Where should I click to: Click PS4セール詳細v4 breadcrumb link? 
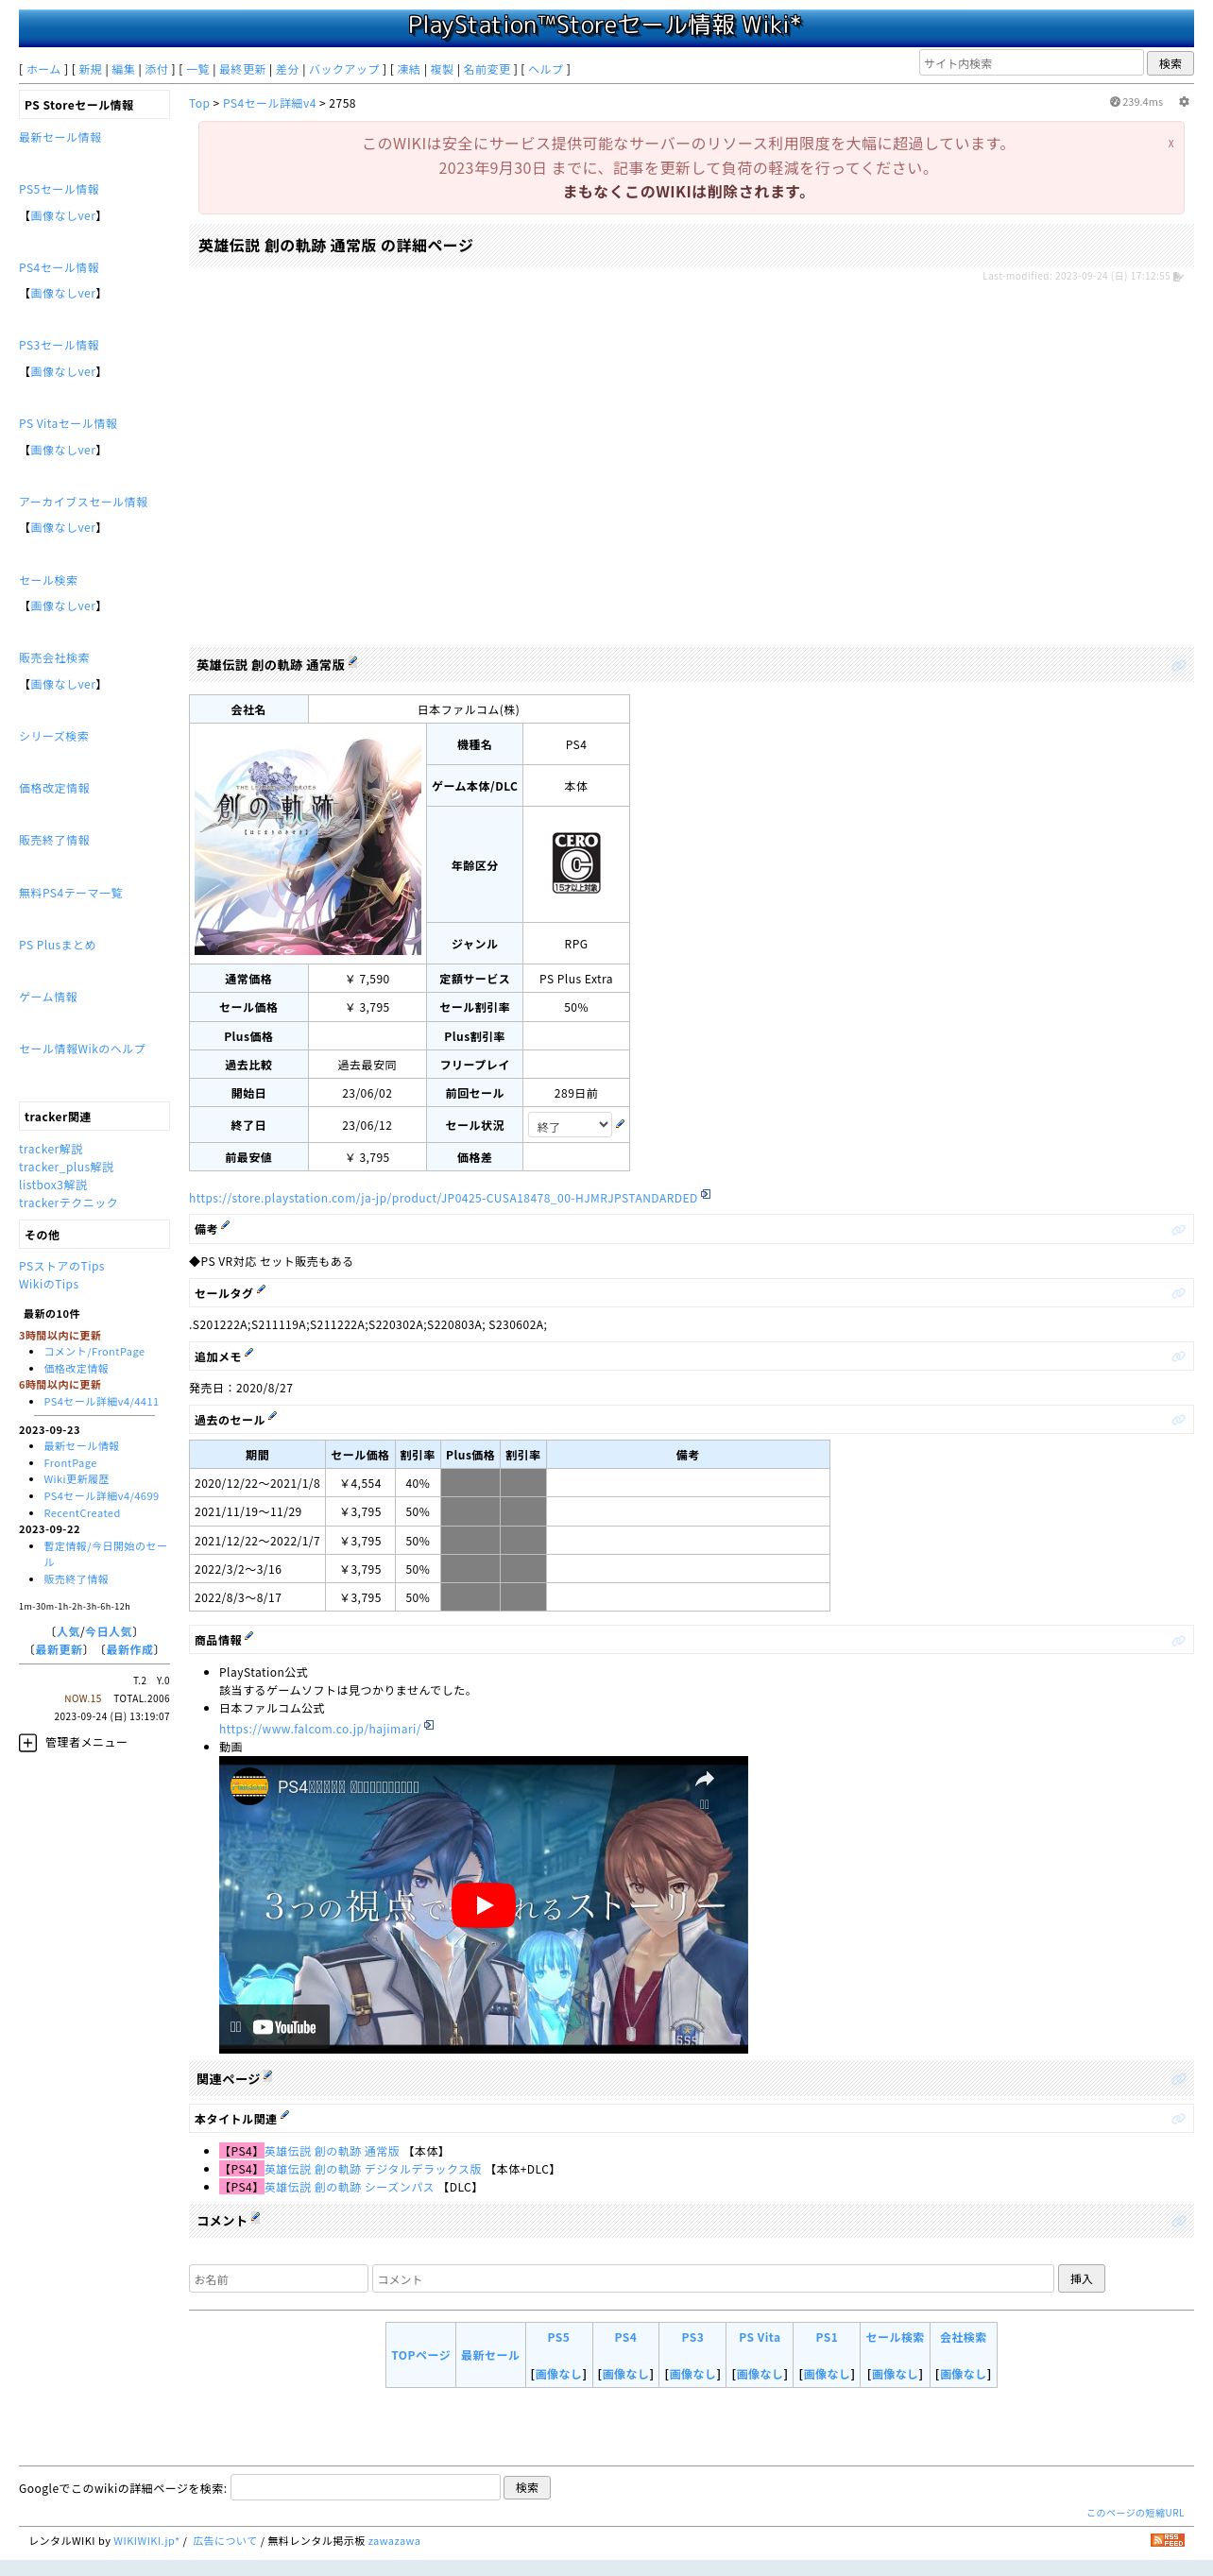pos(269,103)
